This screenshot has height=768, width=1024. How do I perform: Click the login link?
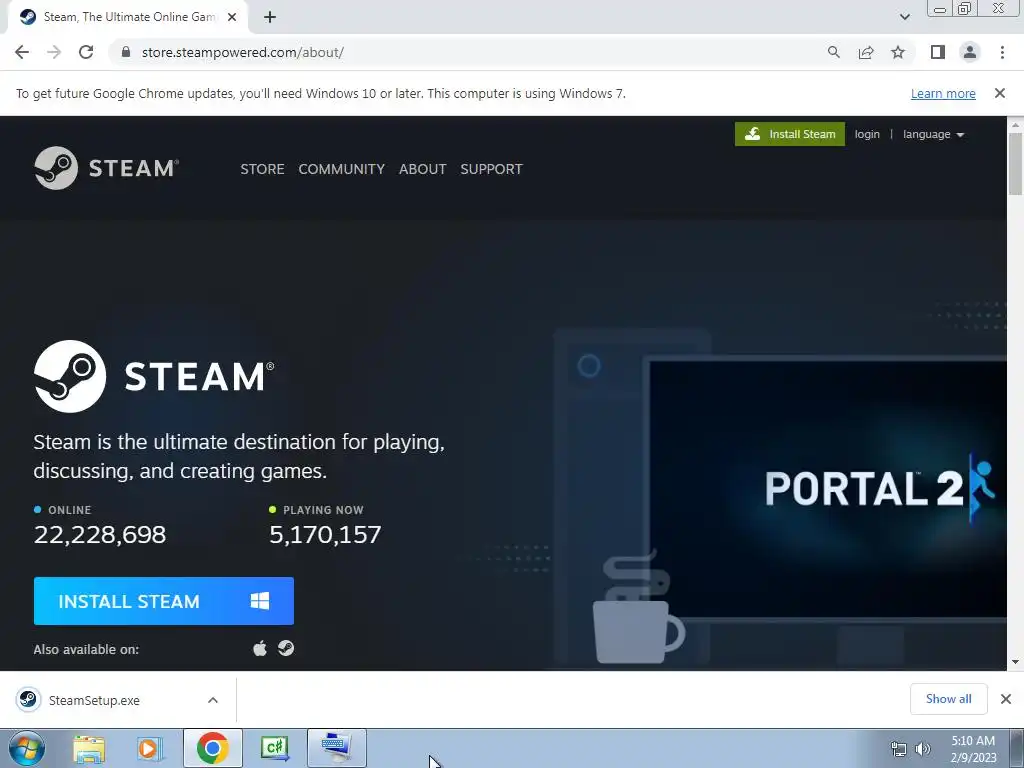(867, 134)
